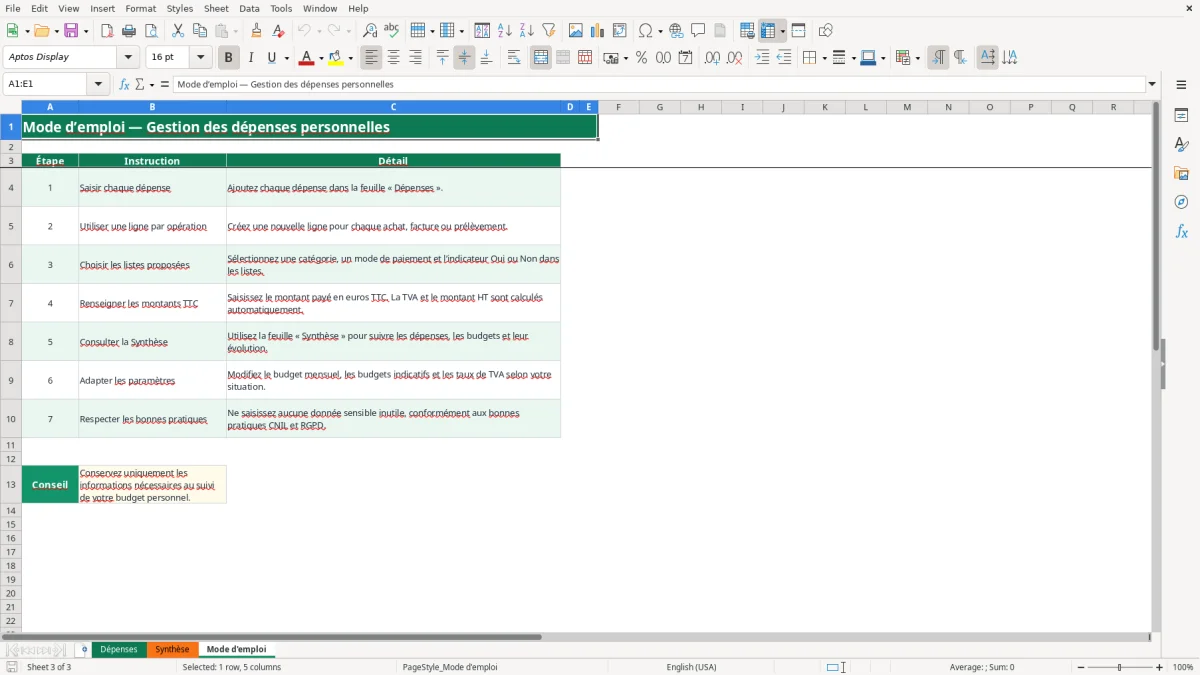Run the Spelling check icon

(392, 31)
